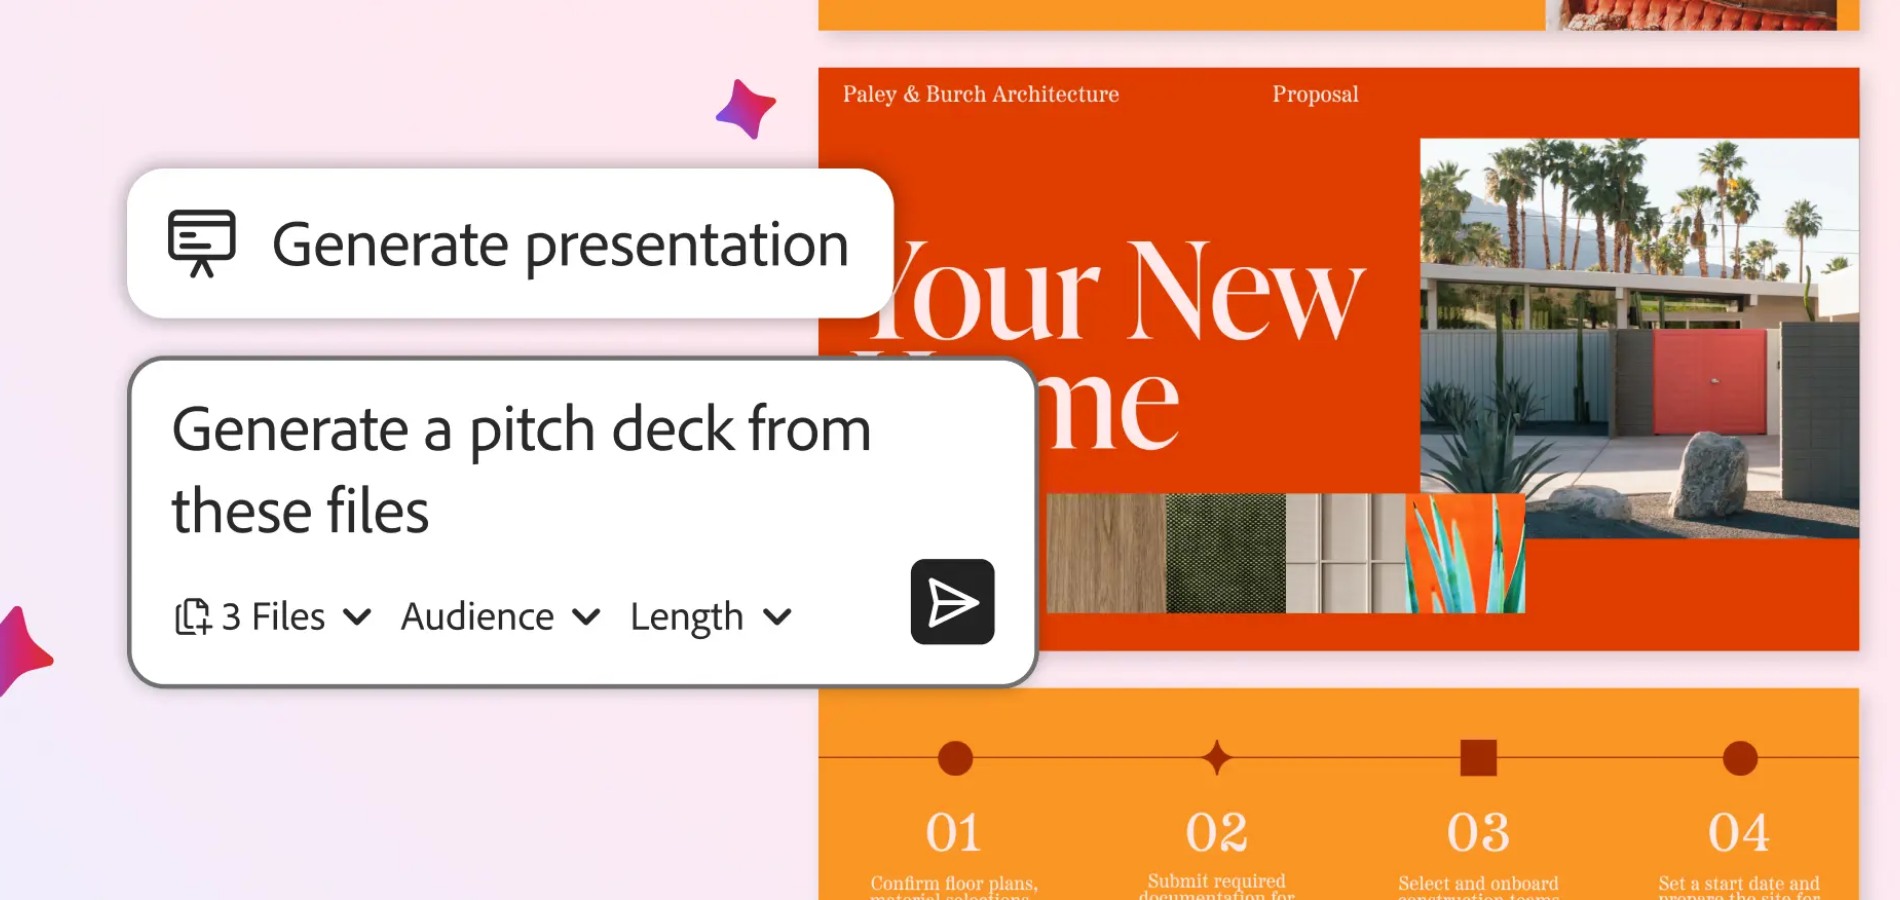Click the purple Firefly star sparkle
Viewport: 1900px width, 900px height.
745,108
